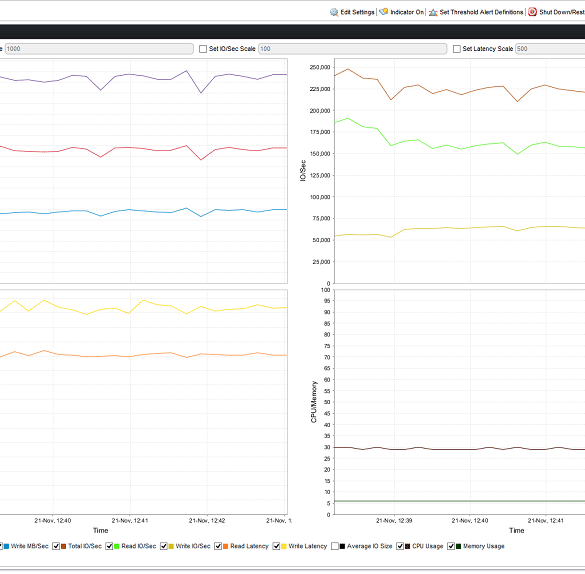
Task: Uncheck the Write IO/Sec legend checkbox
Action: [x=164, y=547]
